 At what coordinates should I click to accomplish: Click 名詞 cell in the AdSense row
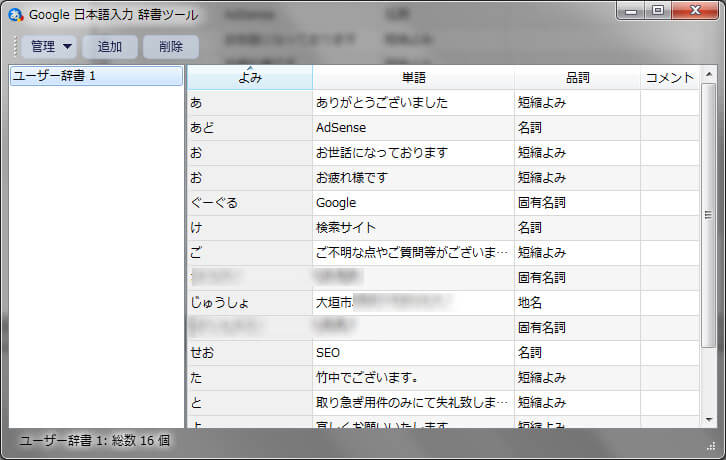pos(577,127)
